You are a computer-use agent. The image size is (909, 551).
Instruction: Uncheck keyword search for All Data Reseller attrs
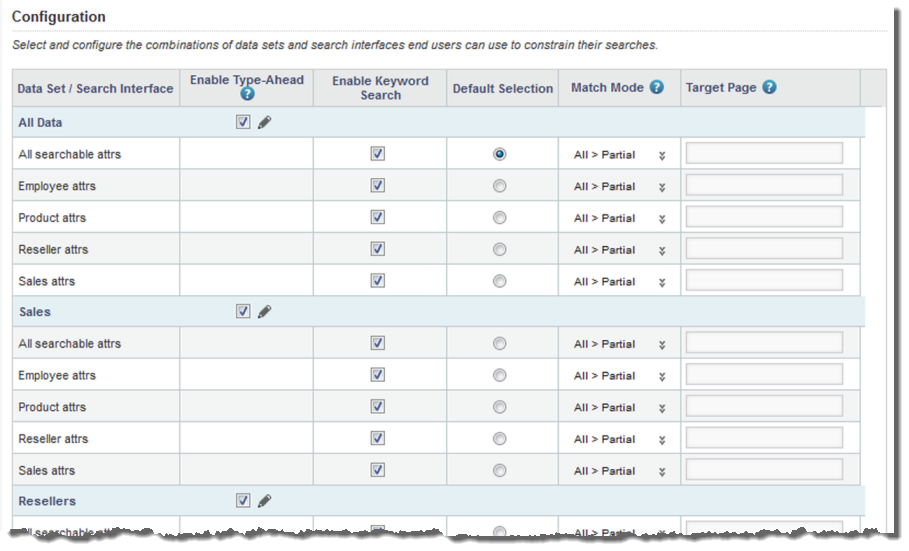(377, 249)
